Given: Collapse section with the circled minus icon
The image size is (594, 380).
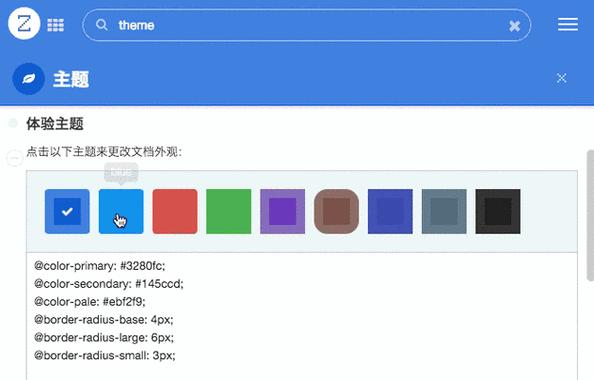Looking at the screenshot, I should (15, 158).
